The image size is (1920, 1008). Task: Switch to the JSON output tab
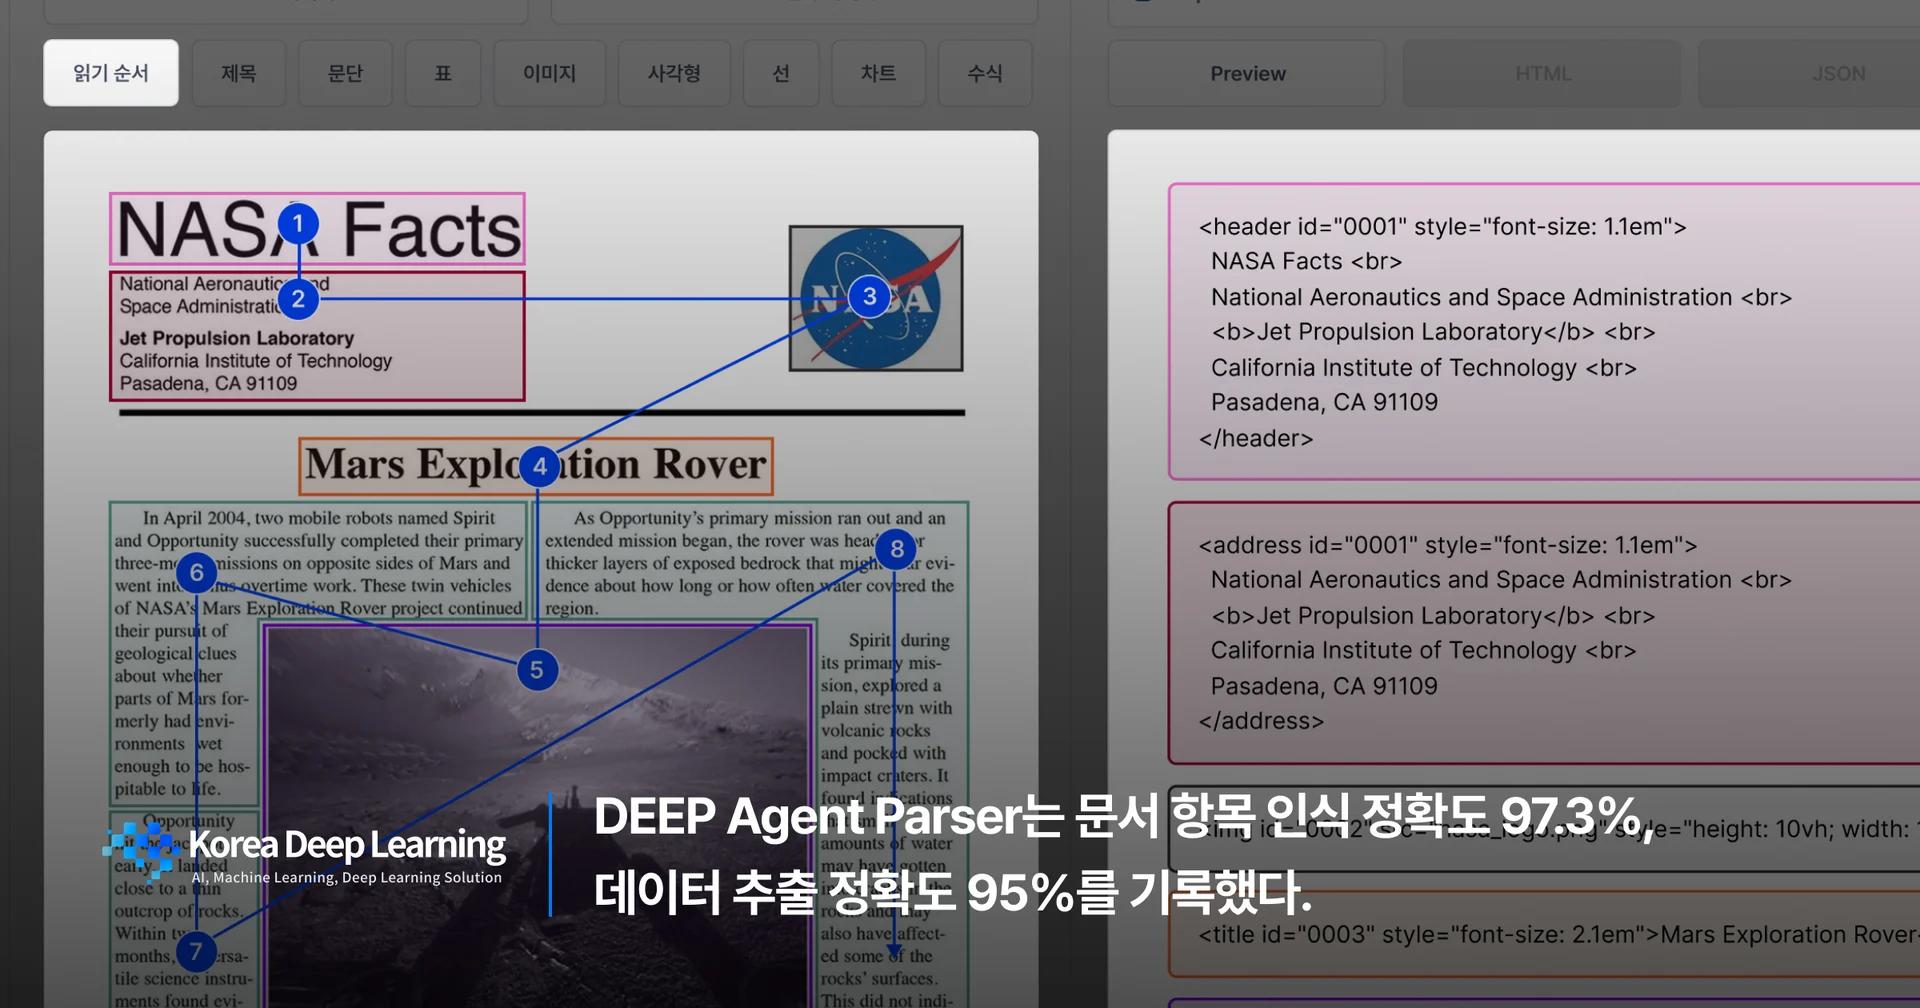pos(1838,72)
